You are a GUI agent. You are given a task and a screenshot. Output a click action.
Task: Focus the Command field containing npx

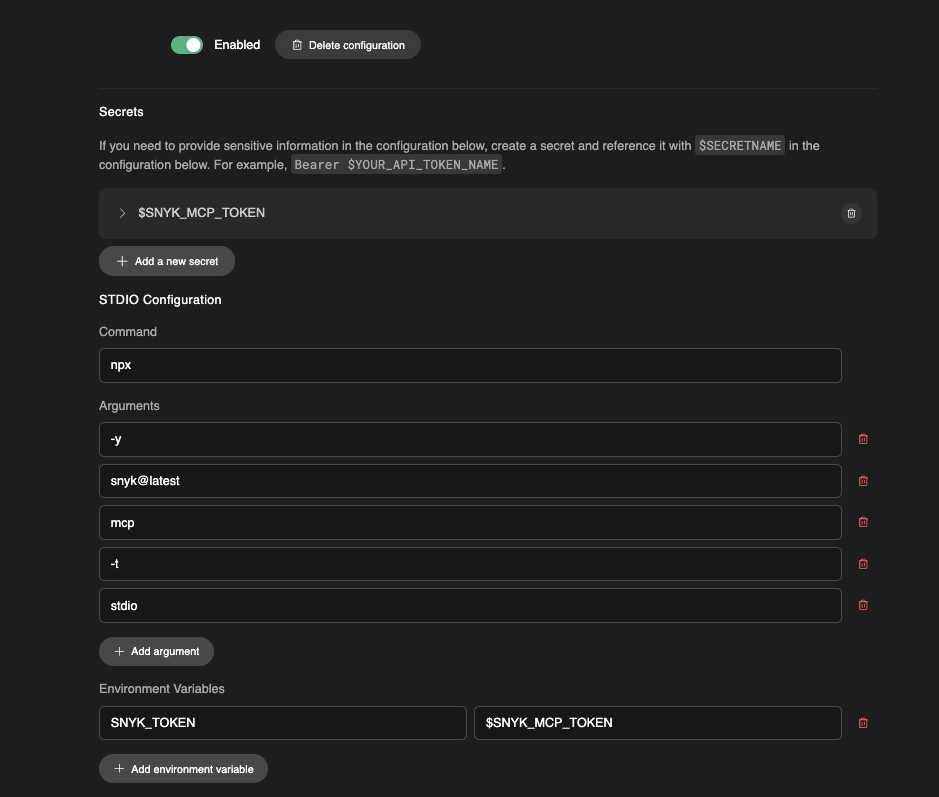[x=470, y=365]
